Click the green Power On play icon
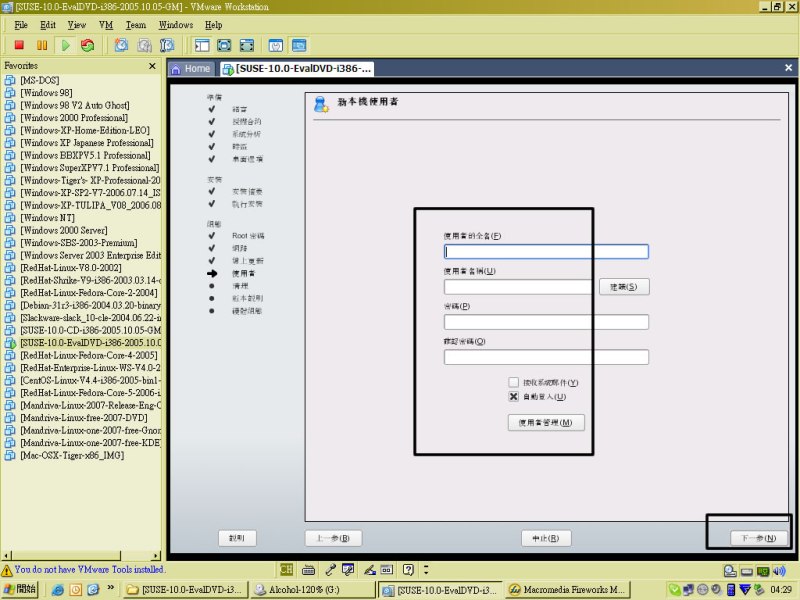This screenshot has width=800, height=600. coord(65,45)
